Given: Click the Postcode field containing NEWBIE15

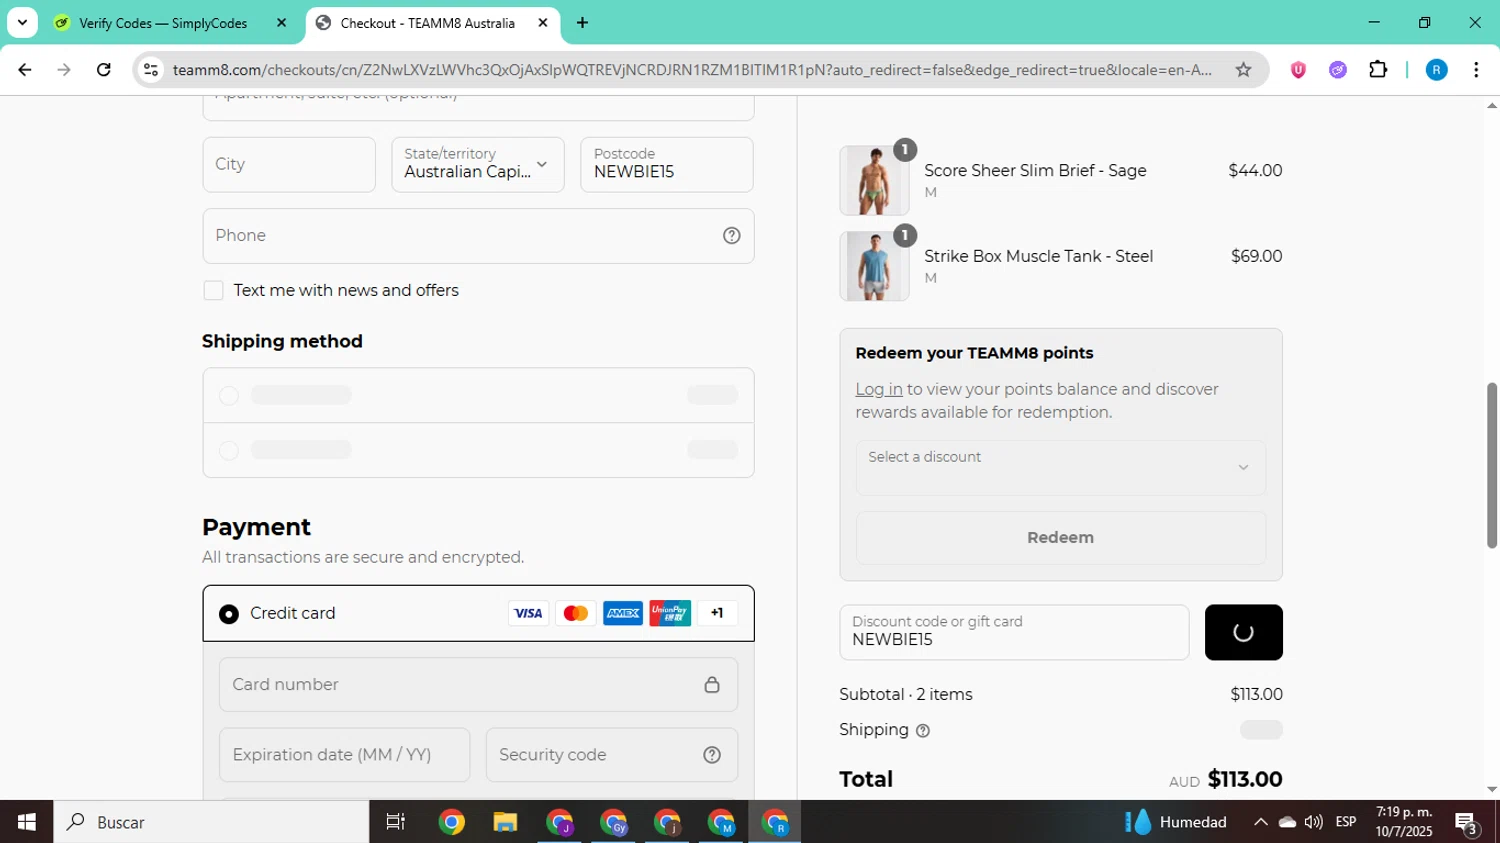Looking at the screenshot, I should tap(667, 164).
